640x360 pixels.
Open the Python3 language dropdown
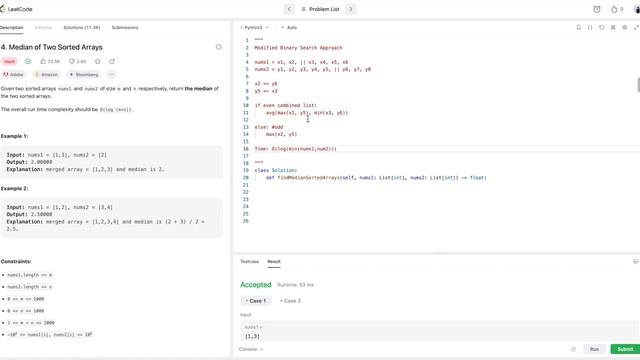coord(255,27)
